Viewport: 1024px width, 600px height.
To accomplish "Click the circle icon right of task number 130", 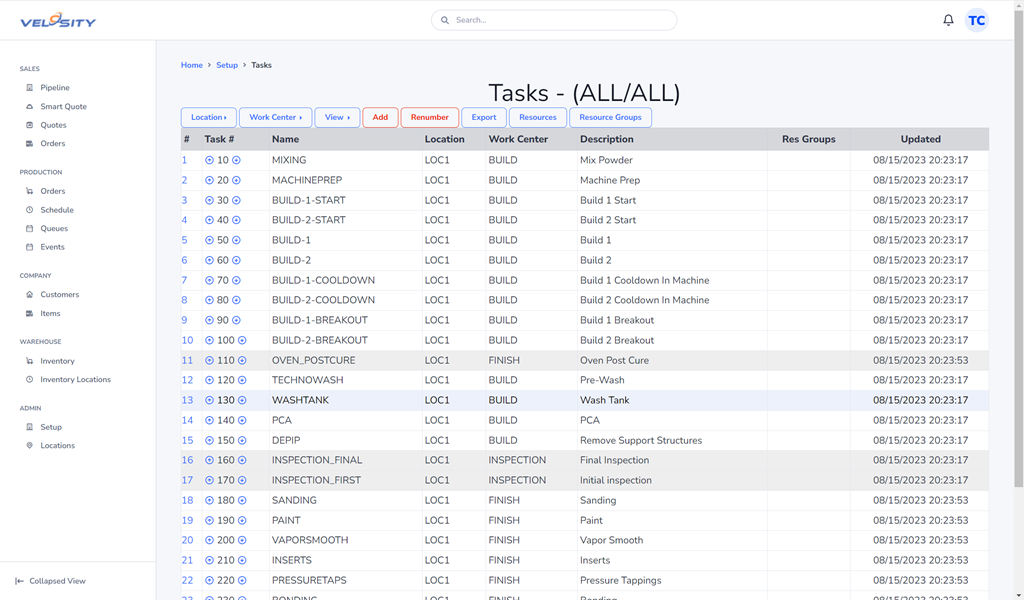I will (x=242, y=400).
